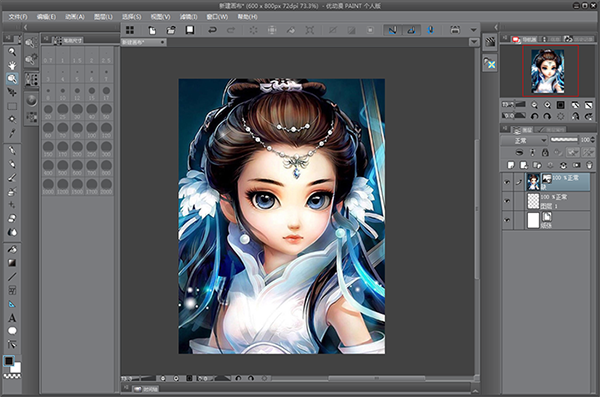Select the Airbrush tool
The width and height of the screenshot is (600, 397).
point(12,191)
